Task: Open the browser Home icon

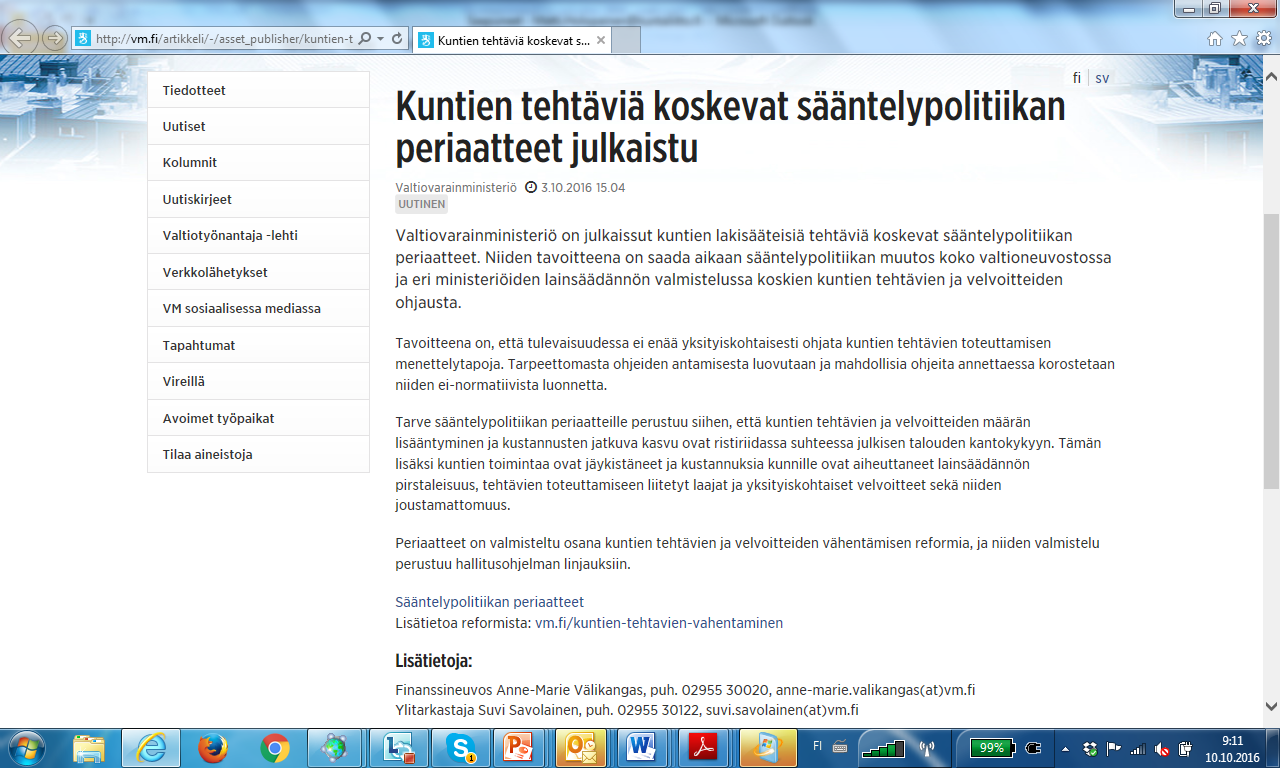Action: 1215,39
